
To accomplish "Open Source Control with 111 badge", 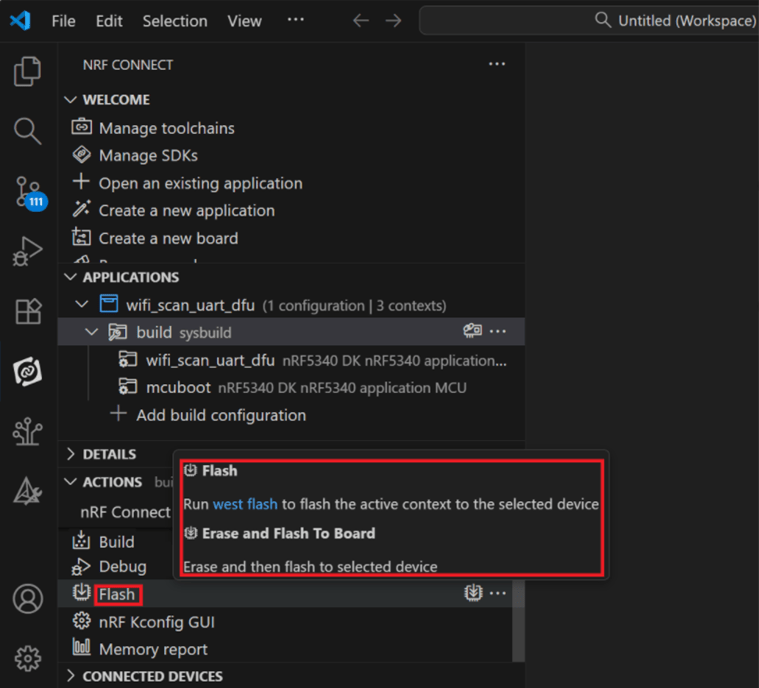I will [x=30, y=193].
